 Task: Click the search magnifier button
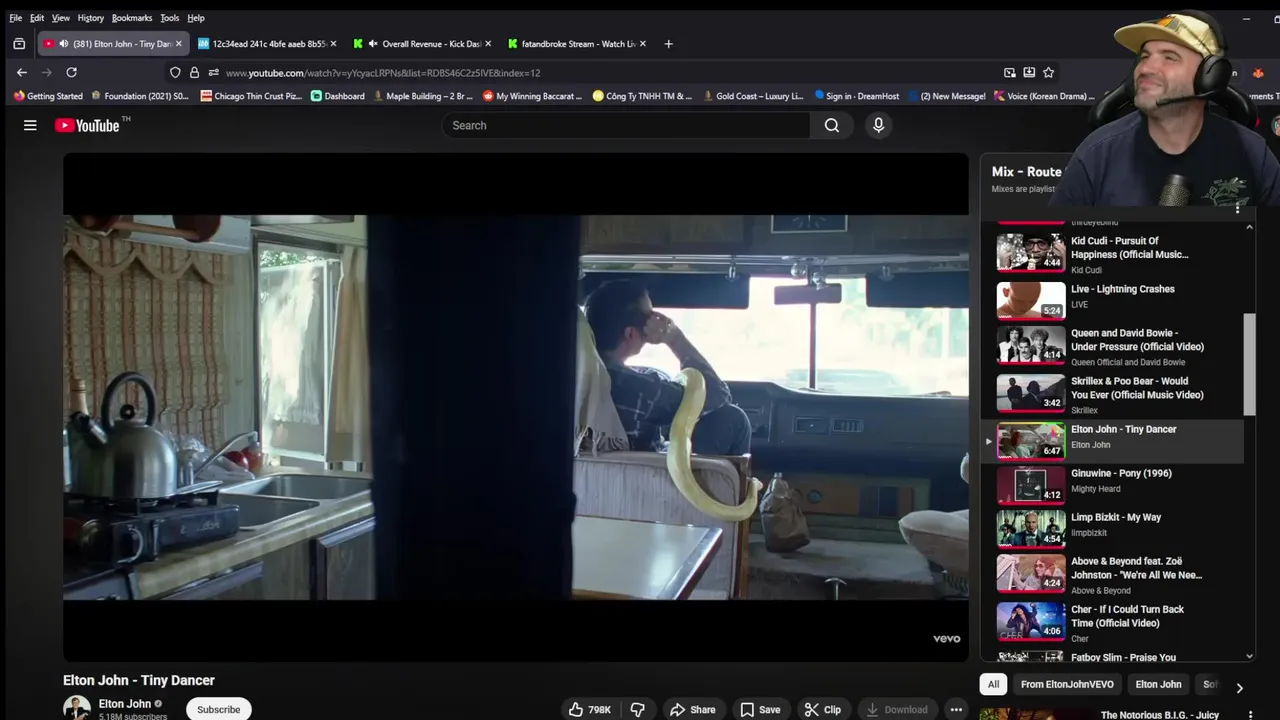(832, 125)
